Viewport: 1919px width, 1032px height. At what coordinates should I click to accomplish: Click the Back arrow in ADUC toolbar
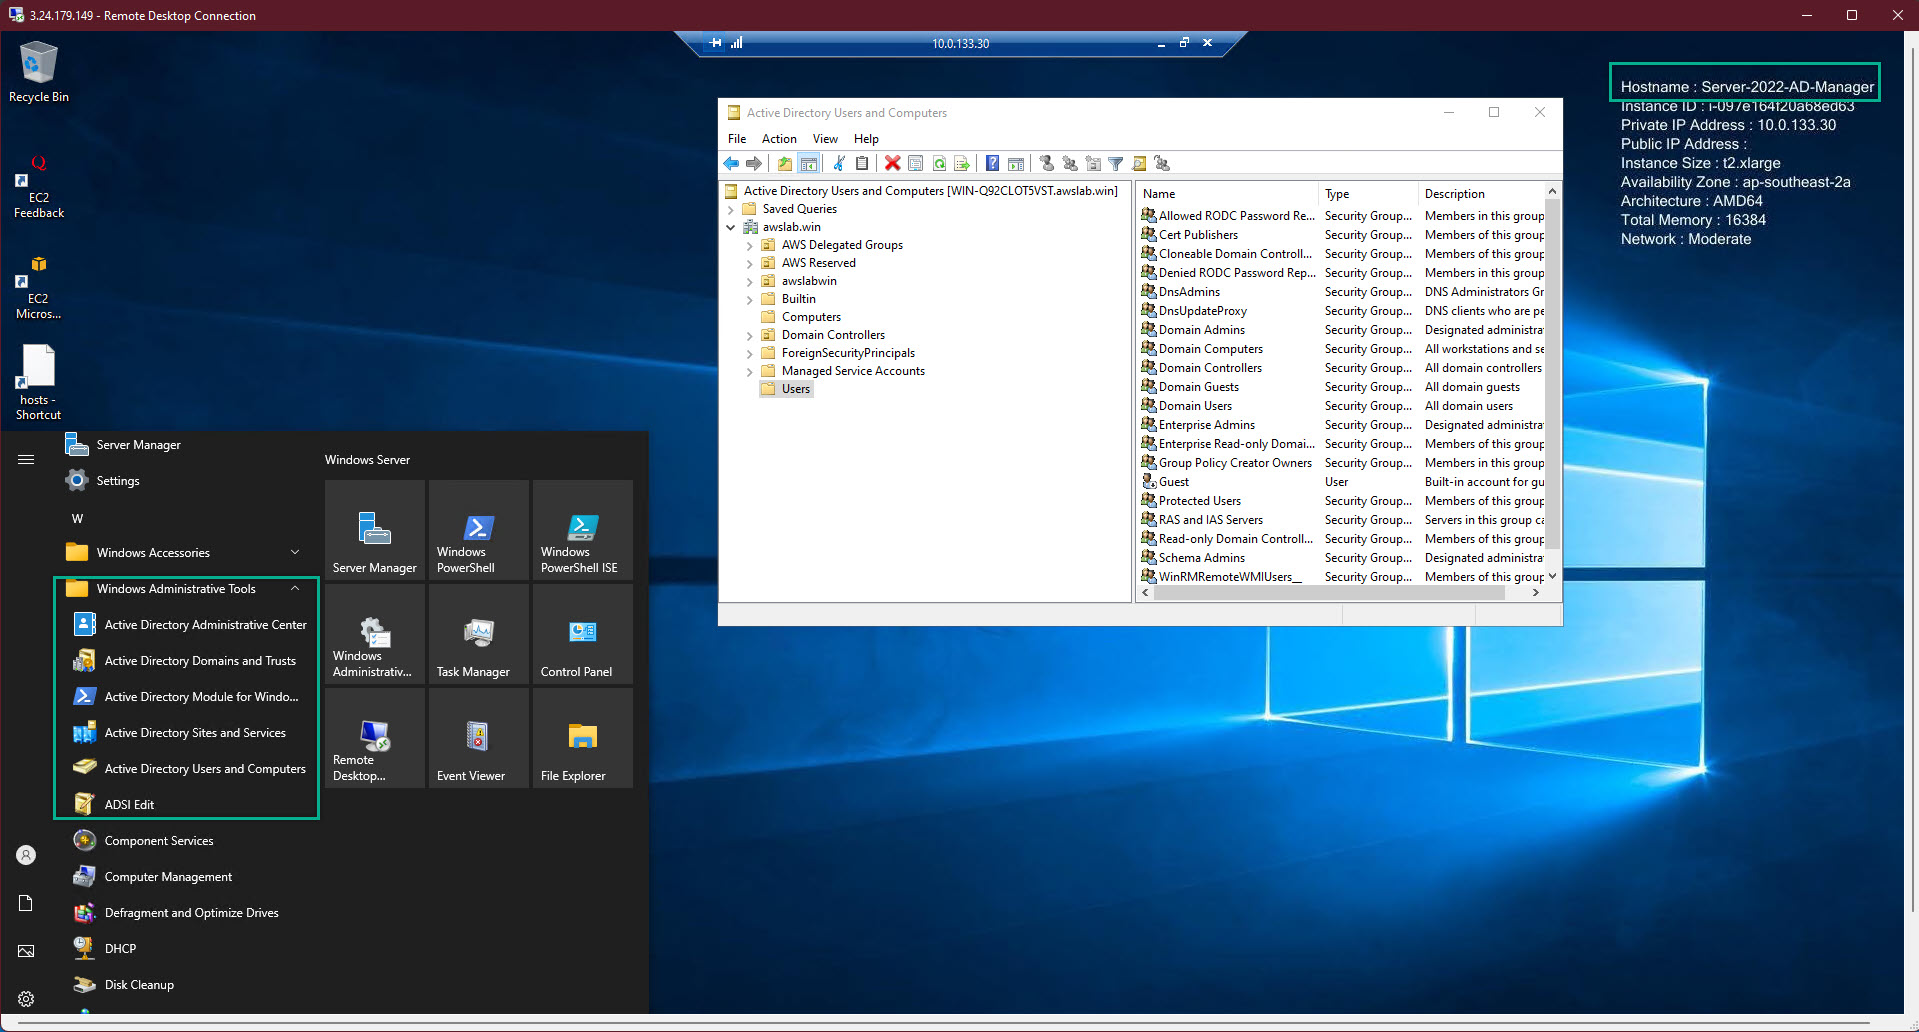click(x=731, y=163)
